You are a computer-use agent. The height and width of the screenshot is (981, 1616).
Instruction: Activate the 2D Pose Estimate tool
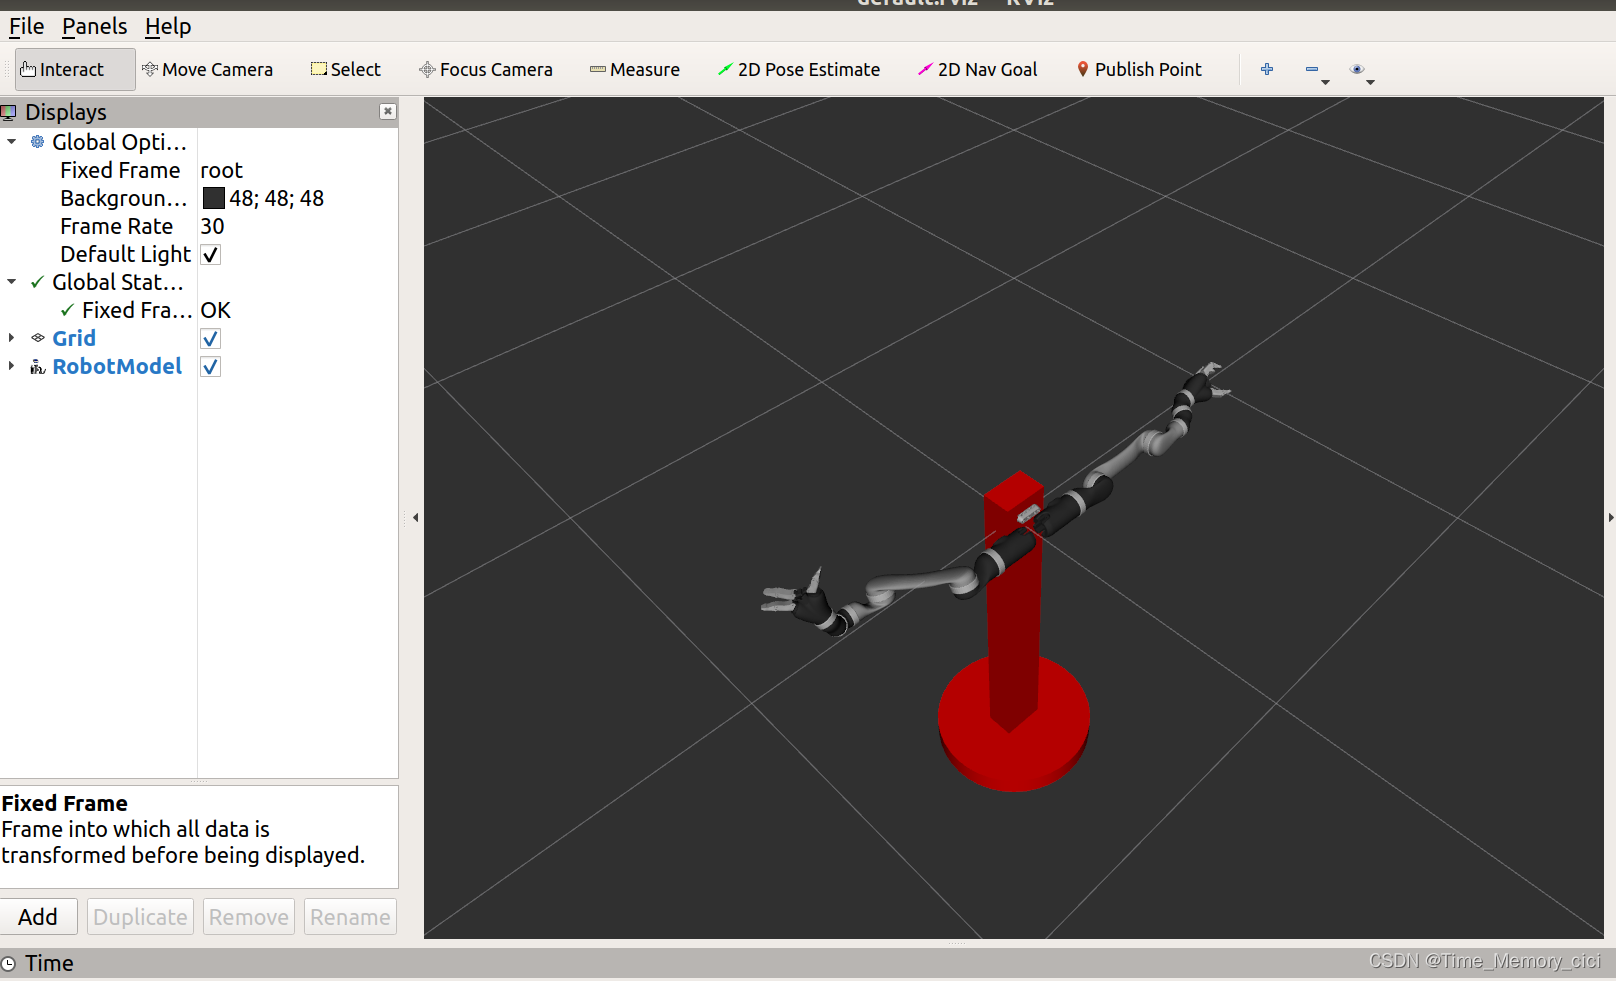click(x=799, y=69)
